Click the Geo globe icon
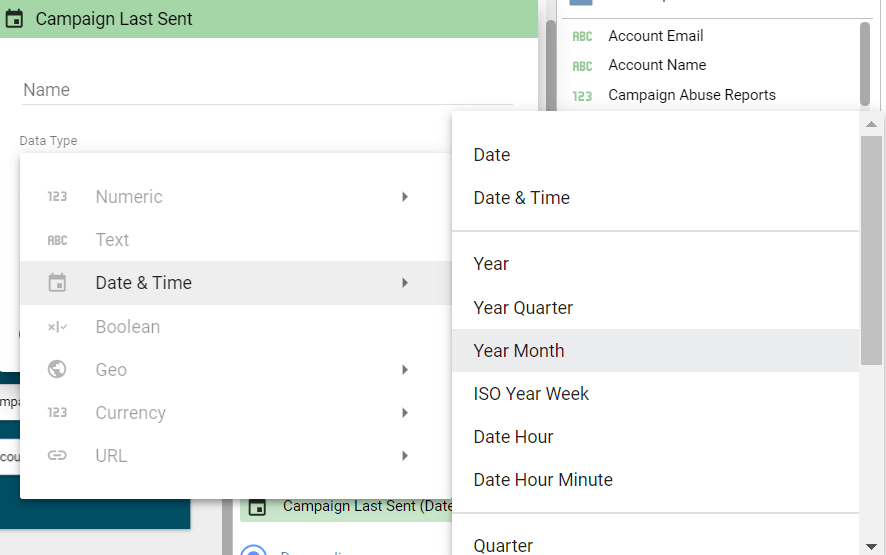 [58, 370]
